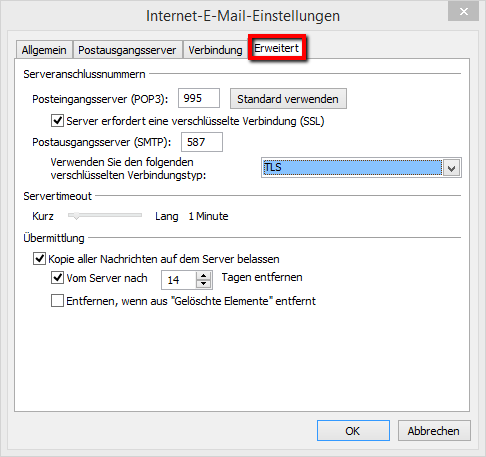Click the 'Lang' slider label

(x=167, y=216)
